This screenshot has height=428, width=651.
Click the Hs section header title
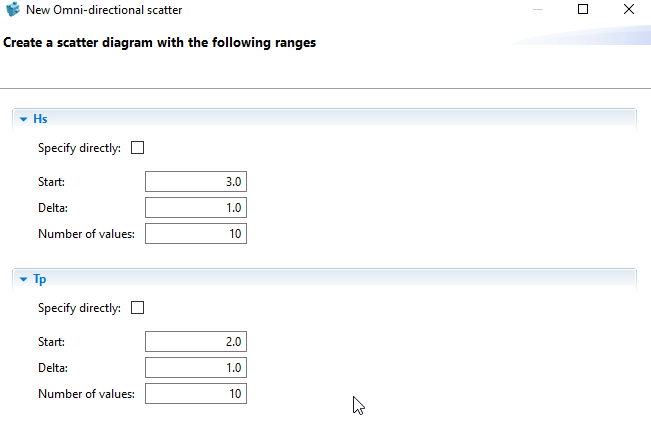[40, 119]
